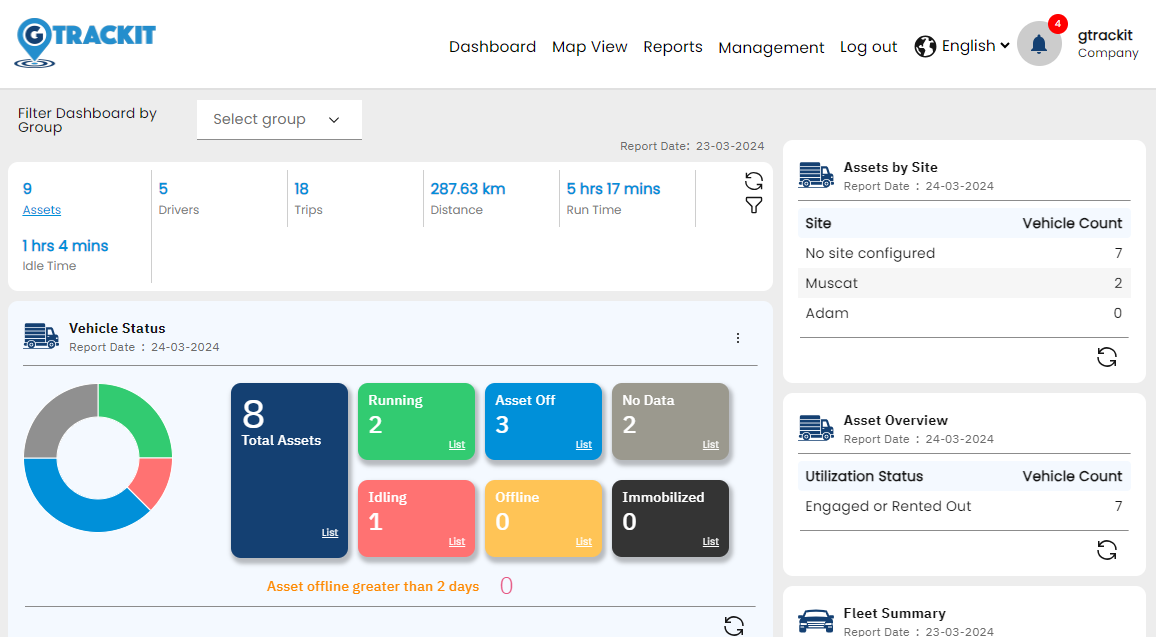The image size is (1156, 637).
Task: Refresh the Vehicle Status widget
Action: 734,626
